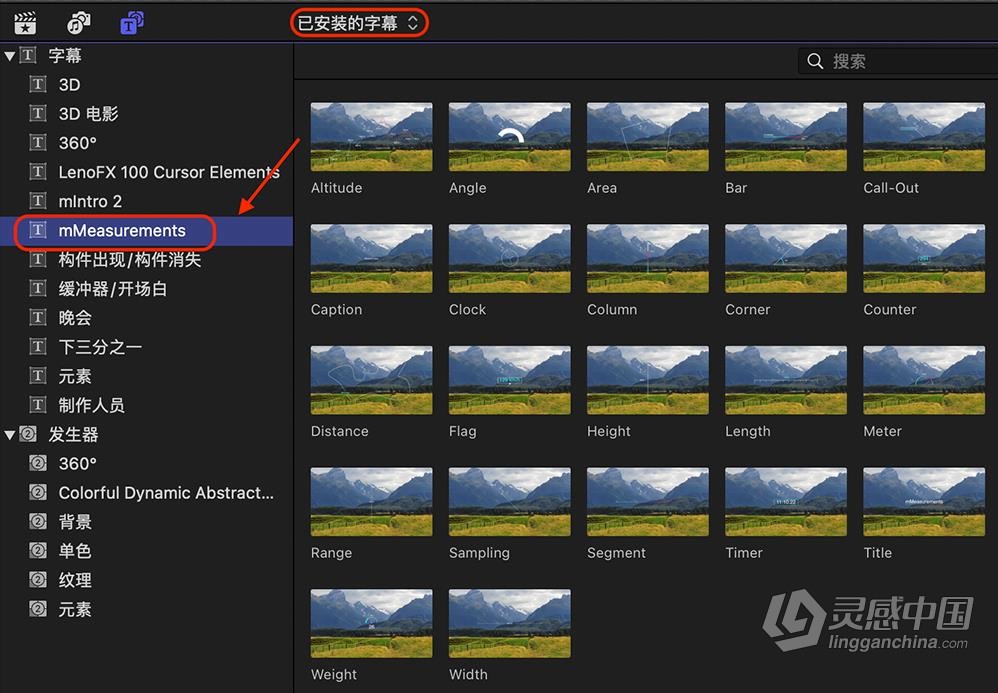Select the Length title thumbnail

(x=786, y=380)
